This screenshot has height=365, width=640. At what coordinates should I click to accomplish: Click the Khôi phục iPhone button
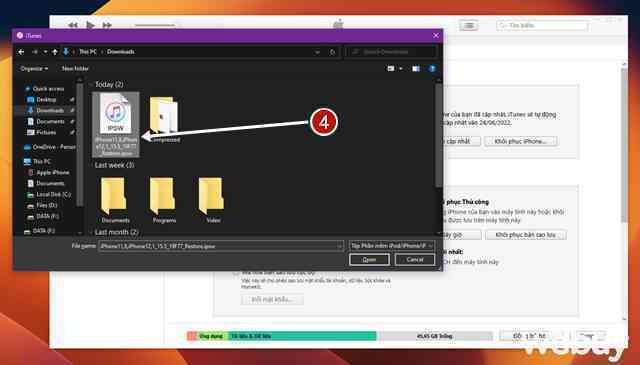click(x=521, y=141)
